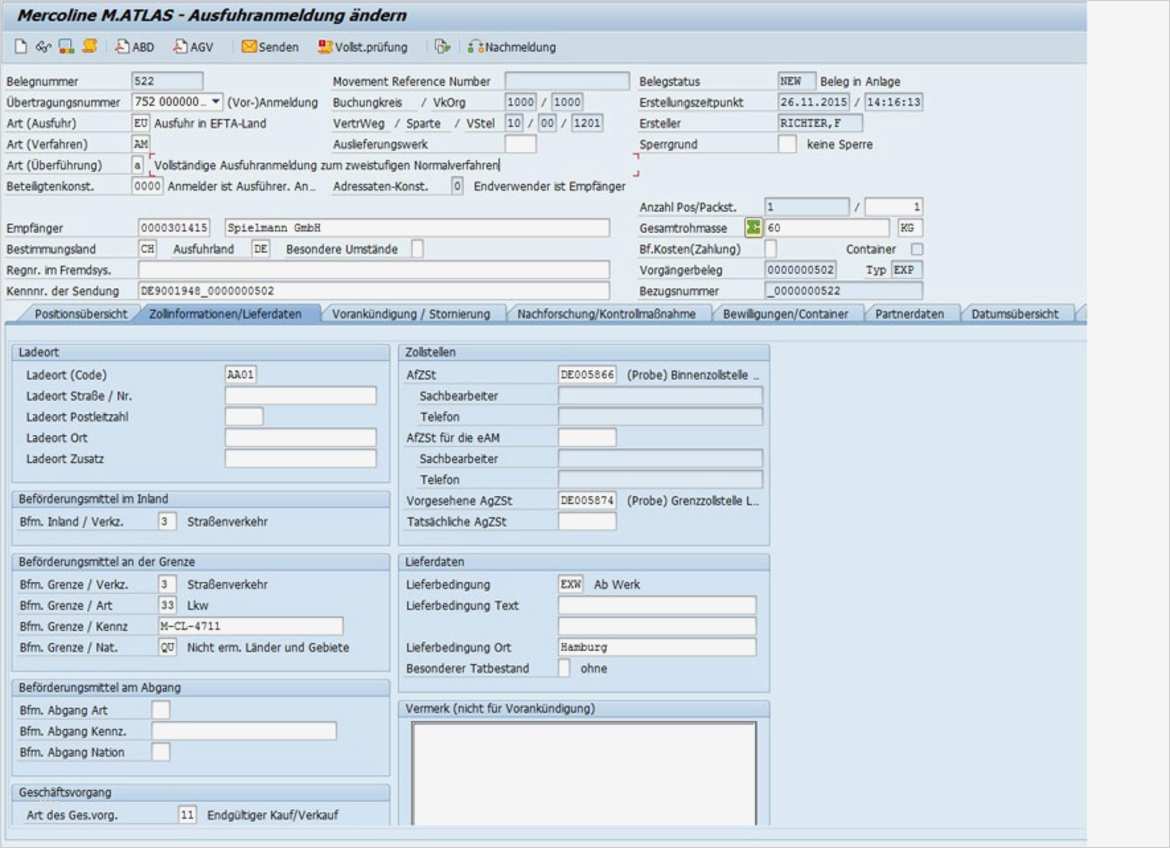Click the Movement Reference Number field
This screenshot has height=848, width=1170.
coord(567,81)
